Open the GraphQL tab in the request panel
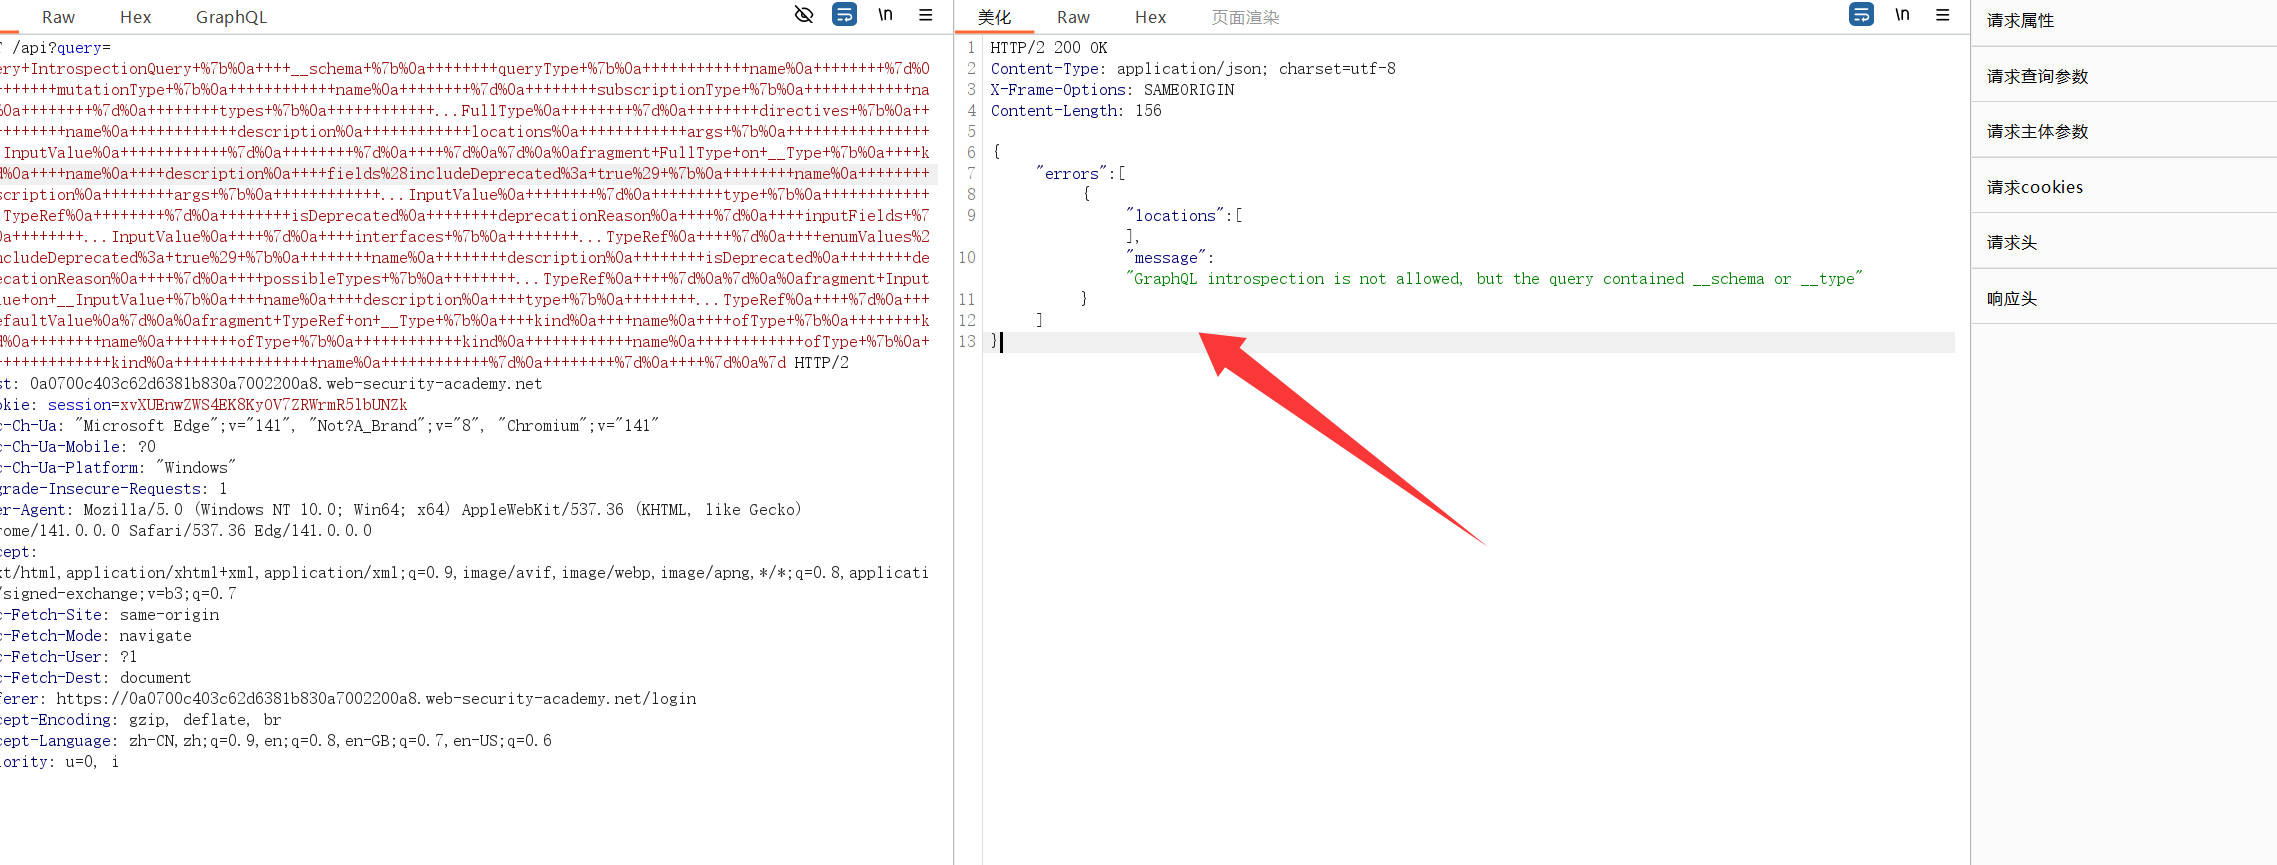This screenshot has height=865, width=2277. (231, 17)
